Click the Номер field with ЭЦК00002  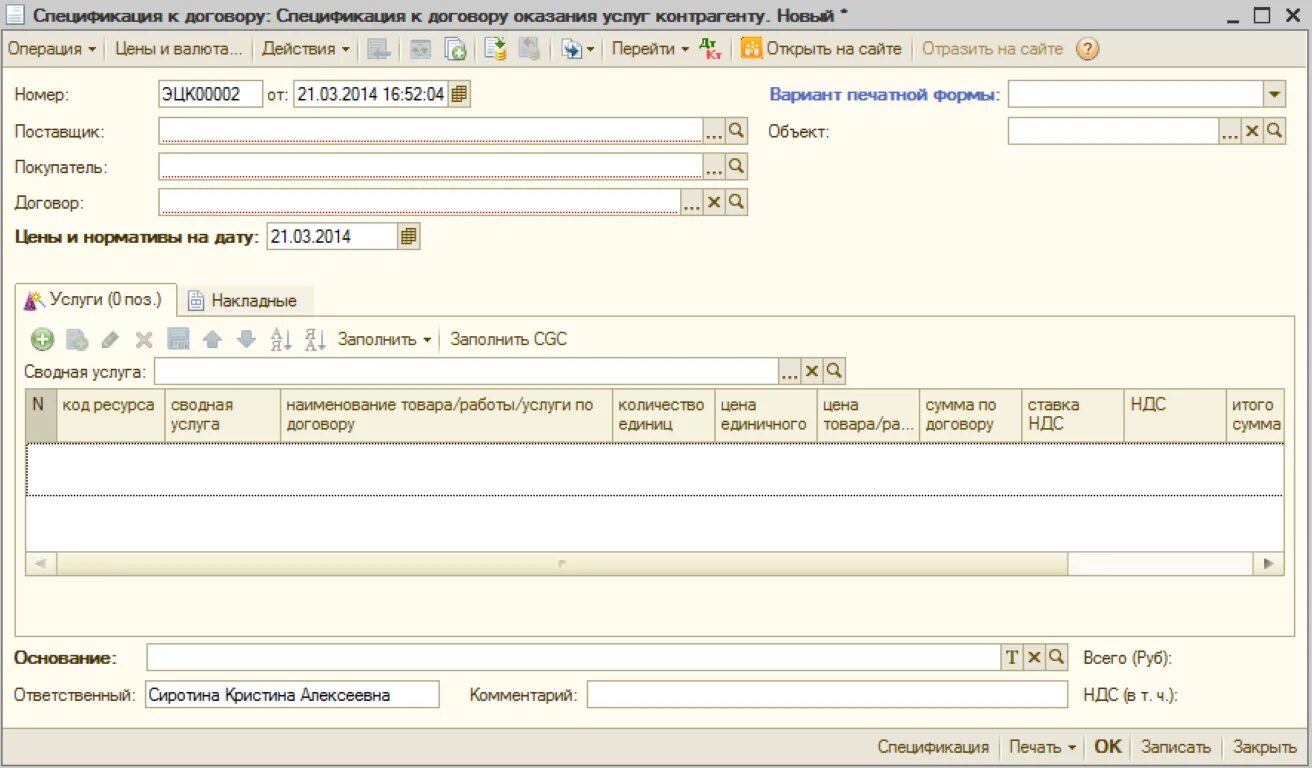tap(210, 94)
